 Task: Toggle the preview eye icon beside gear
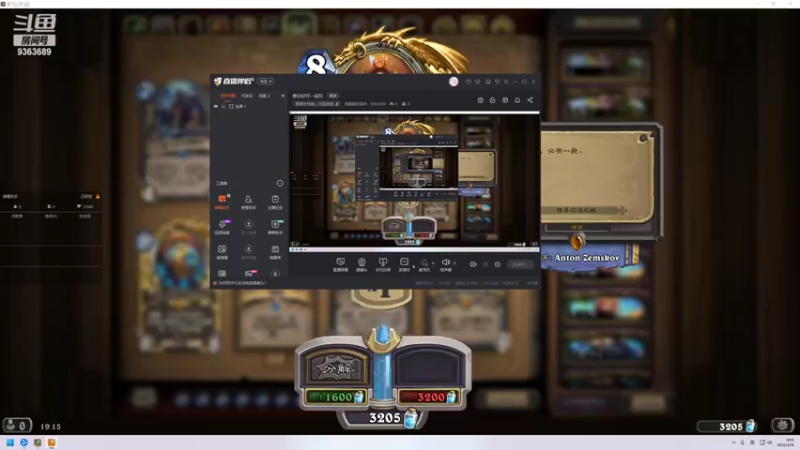pyautogui.click(x=485, y=264)
